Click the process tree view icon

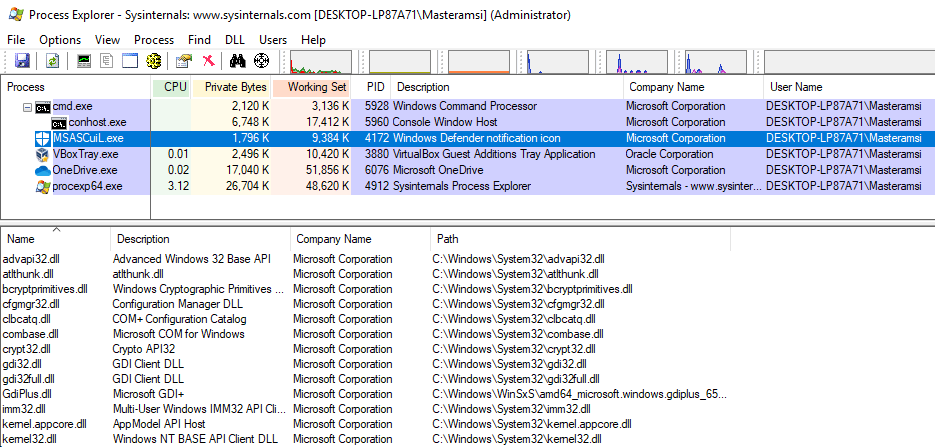107,61
